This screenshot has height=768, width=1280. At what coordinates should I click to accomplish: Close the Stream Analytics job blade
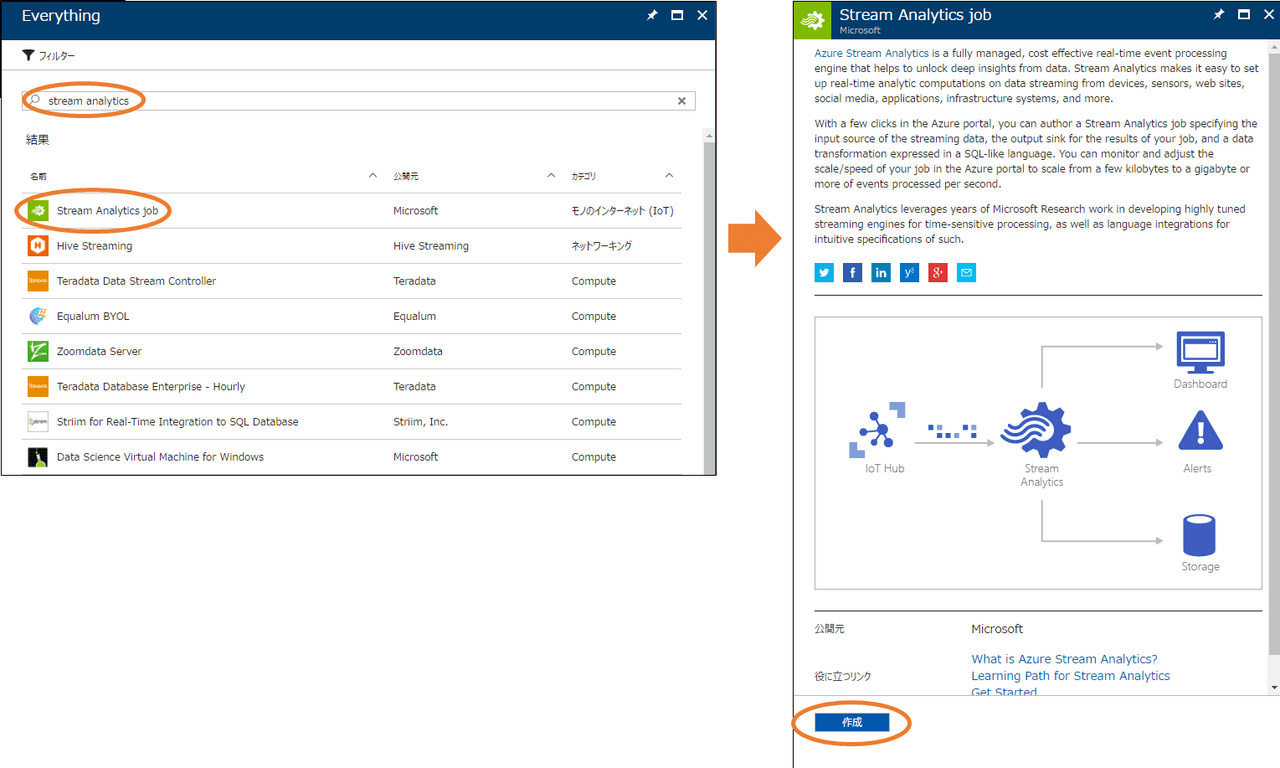pyautogui.click(x=1268, y=15)
